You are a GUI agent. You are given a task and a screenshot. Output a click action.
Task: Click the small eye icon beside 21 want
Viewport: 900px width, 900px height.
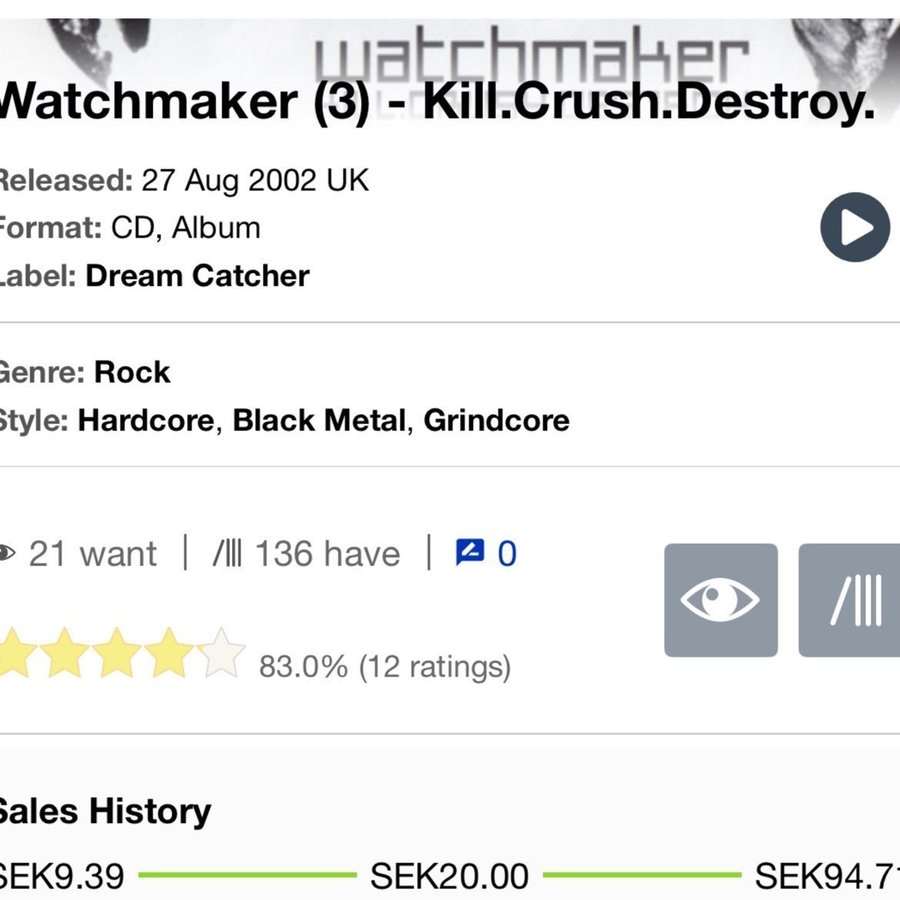(8, 554)
